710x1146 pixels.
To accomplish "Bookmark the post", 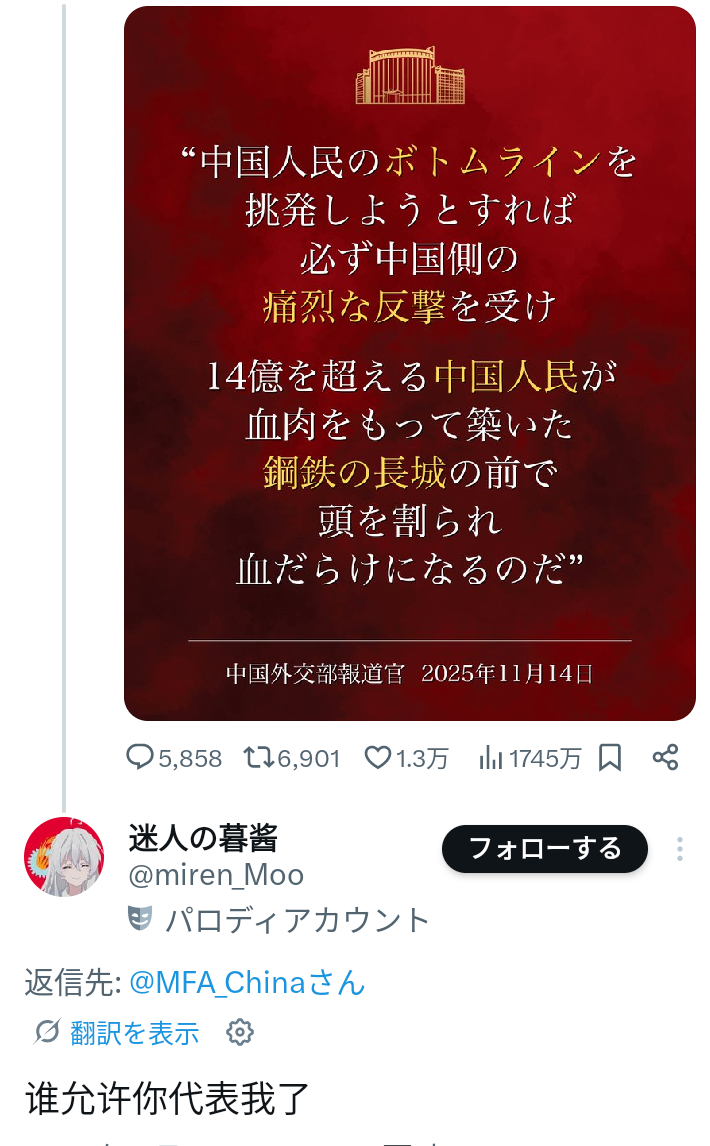I will tap(610, 758).
